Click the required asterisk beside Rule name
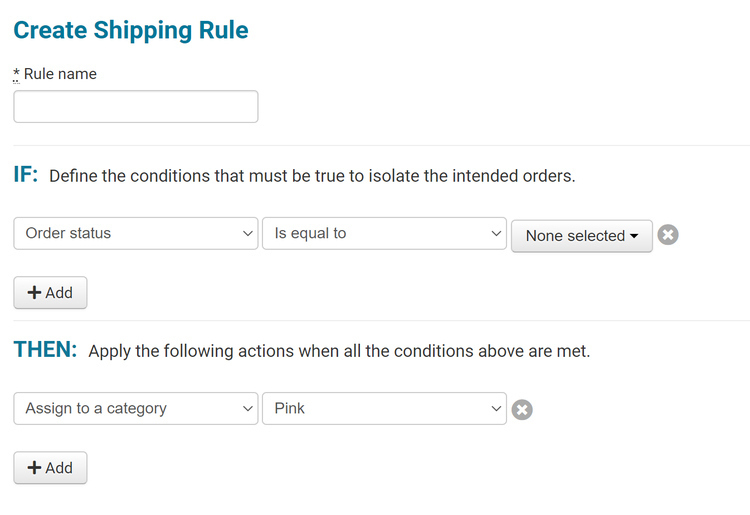Image resolution: width=750 pixels, height=515 pixels. [x=16, y=74]
